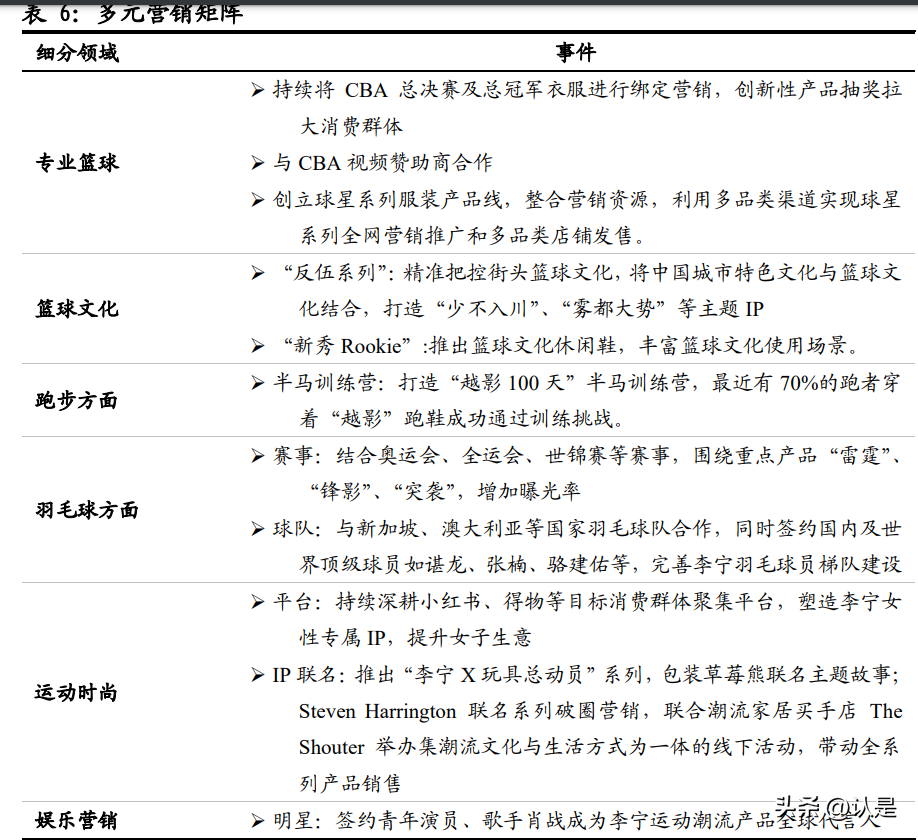This screenshot has width=918, height=840.
Task: Click the arrow bullet before "新秀 Rookie"
Action: point(258,346)
